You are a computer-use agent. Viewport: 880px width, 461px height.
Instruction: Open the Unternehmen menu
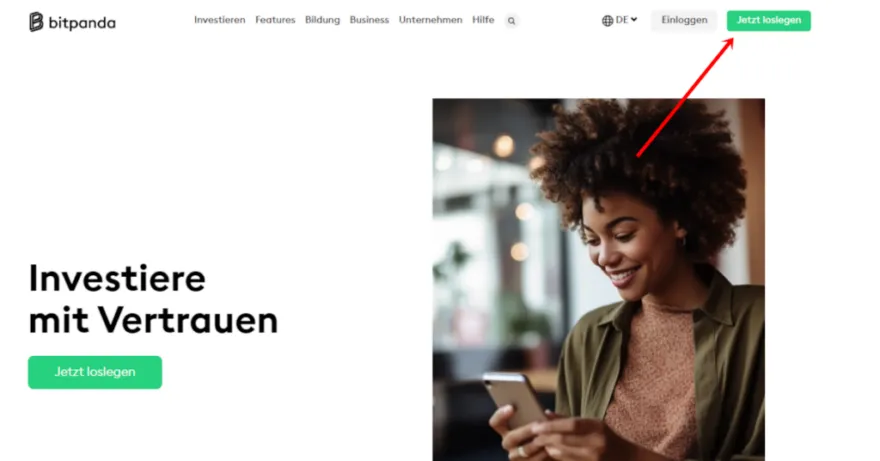(430, 20)
